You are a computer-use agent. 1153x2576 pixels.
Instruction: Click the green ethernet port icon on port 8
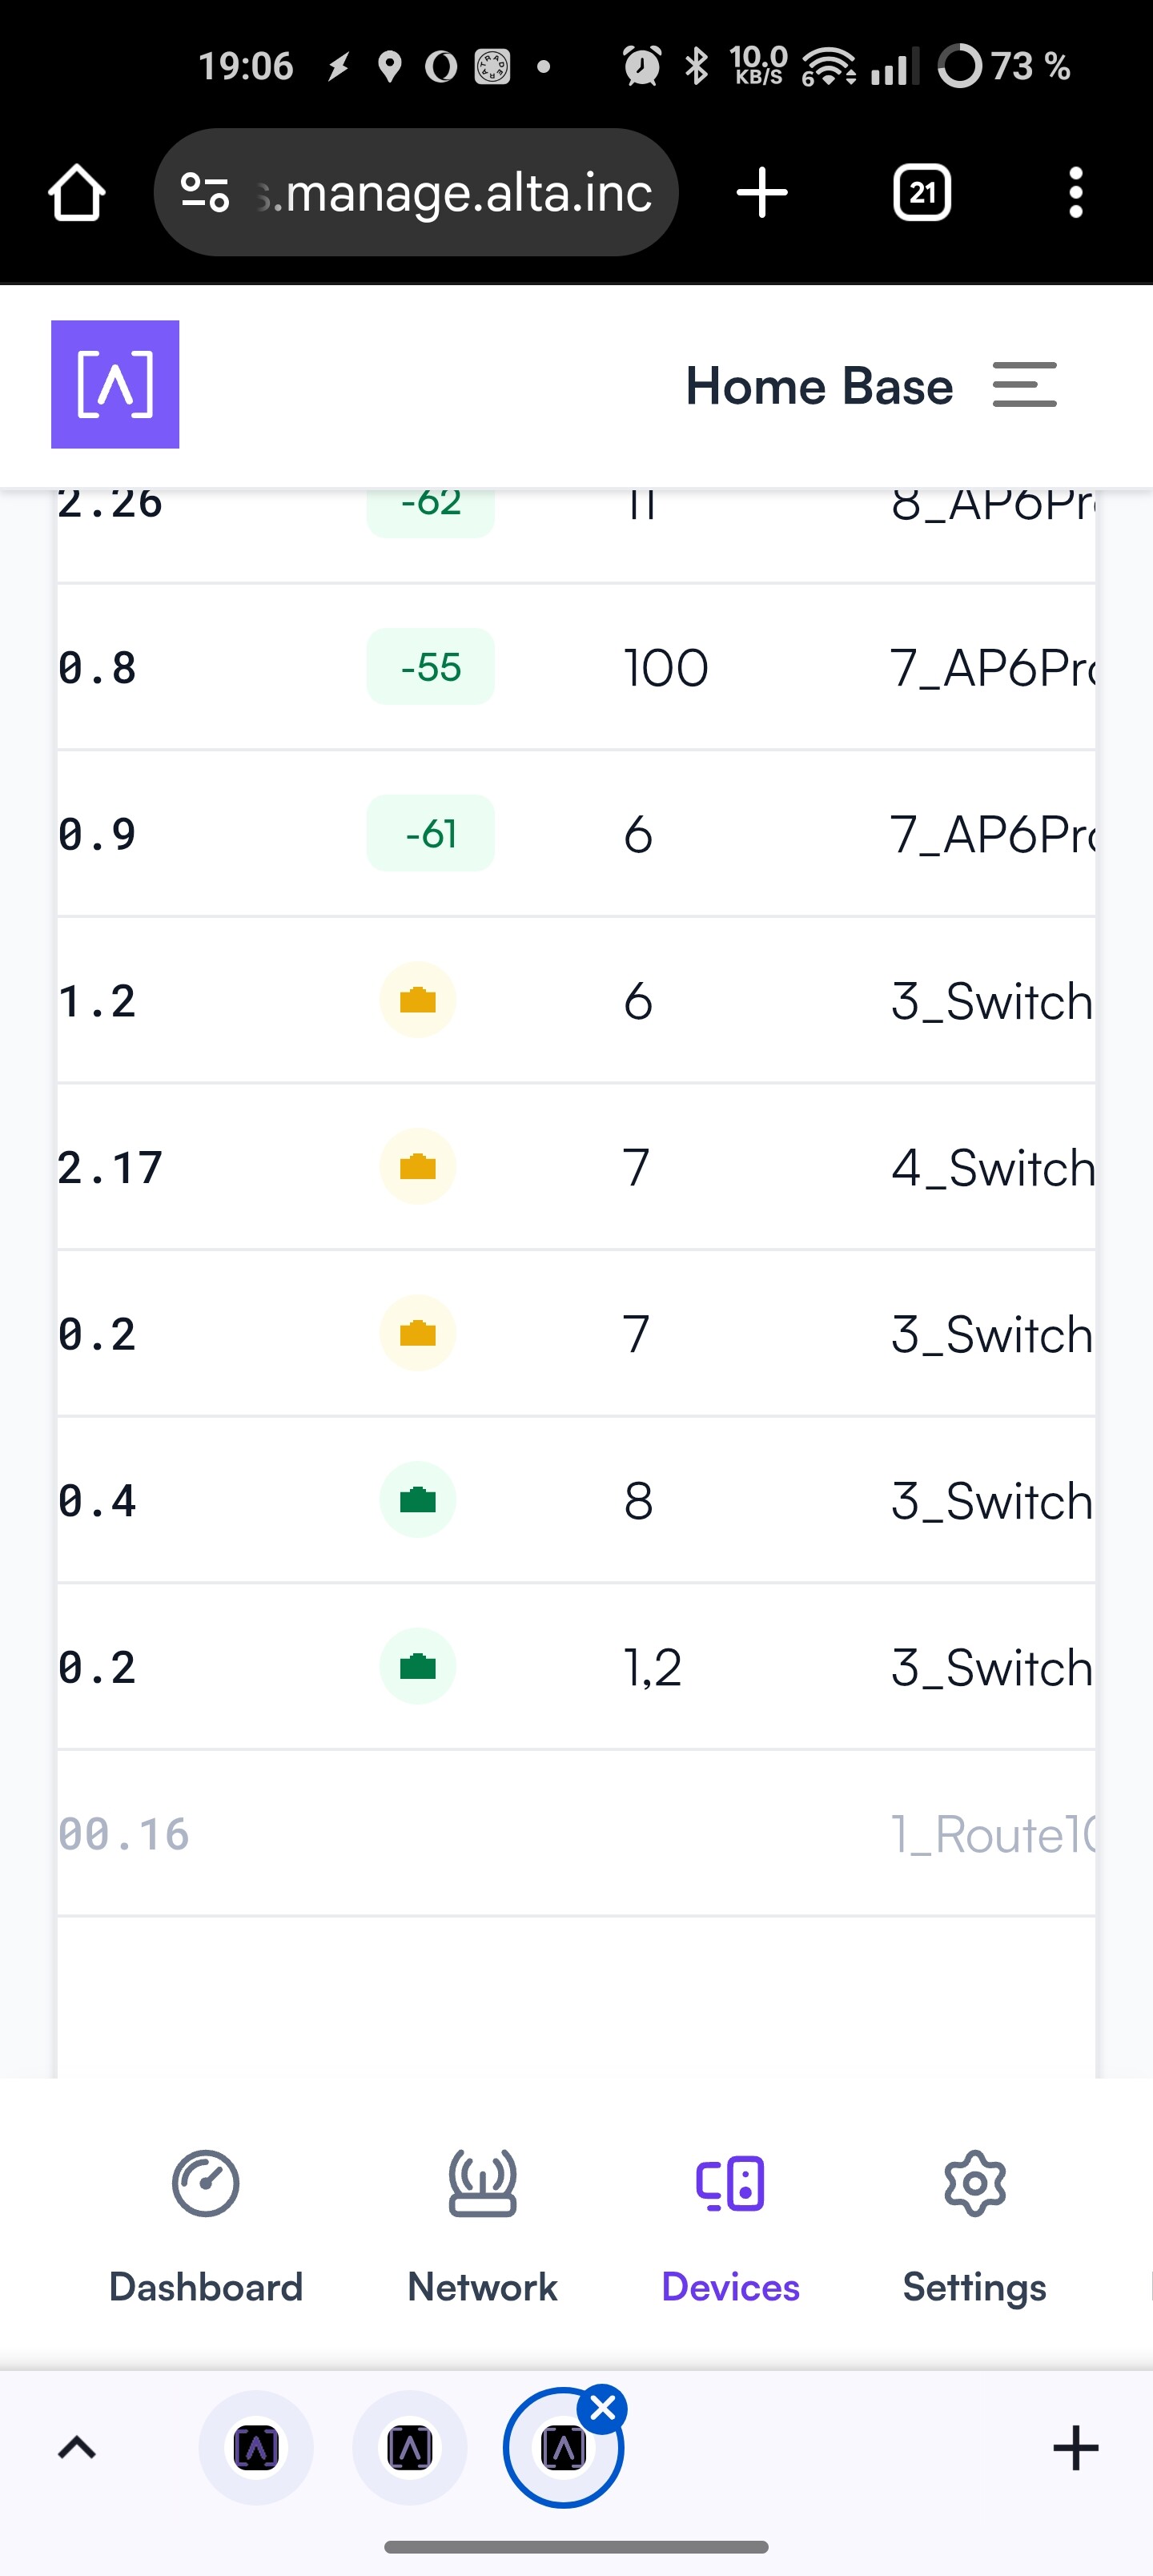(x=417, y=1500)
